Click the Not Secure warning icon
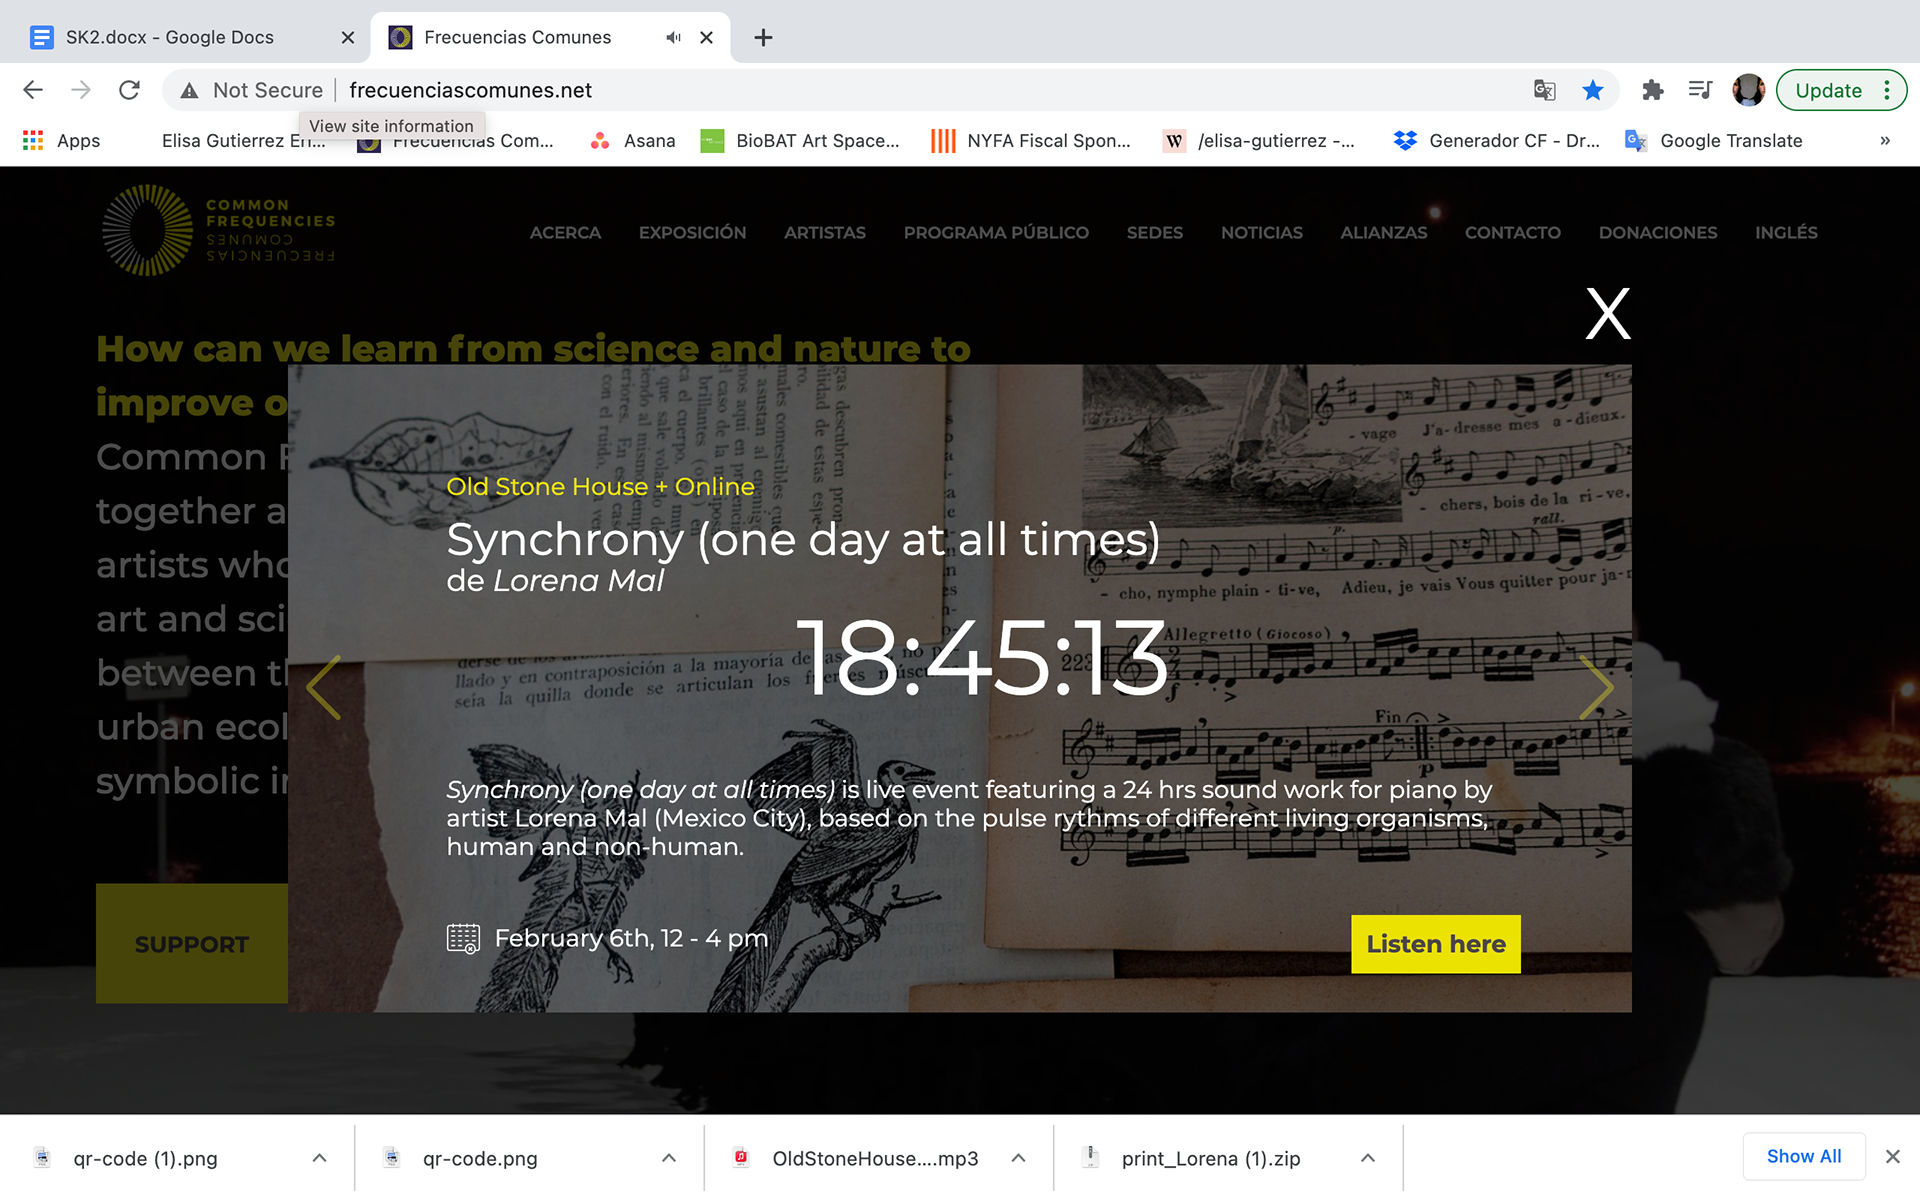 [x=189, y=91]
